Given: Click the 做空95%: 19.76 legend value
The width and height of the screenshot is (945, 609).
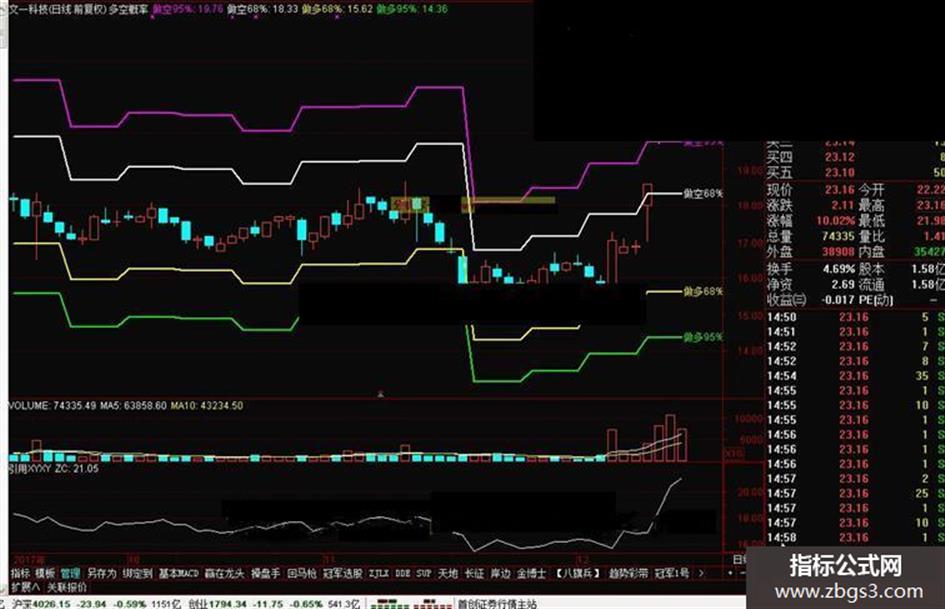Looking at the screenshot, I should point(187,8).
